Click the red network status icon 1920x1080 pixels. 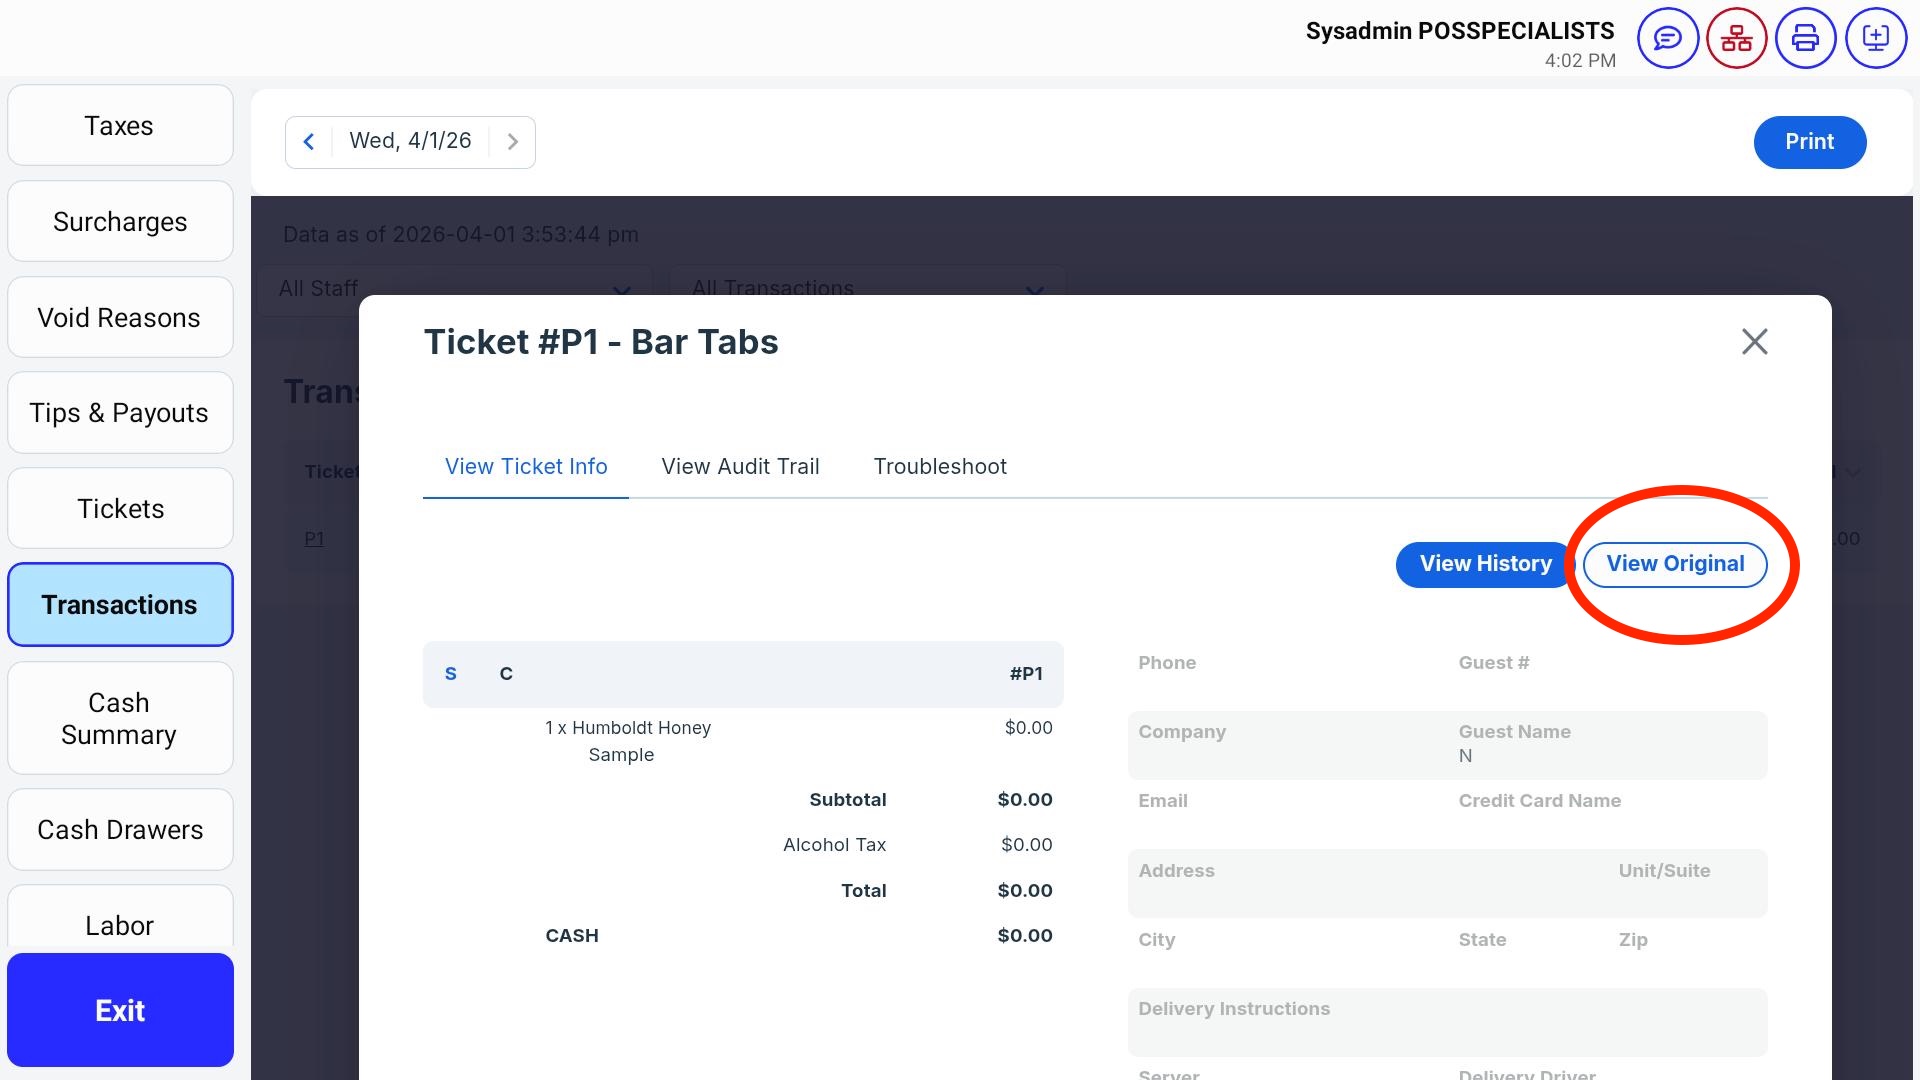click(x=1736, y=39)
